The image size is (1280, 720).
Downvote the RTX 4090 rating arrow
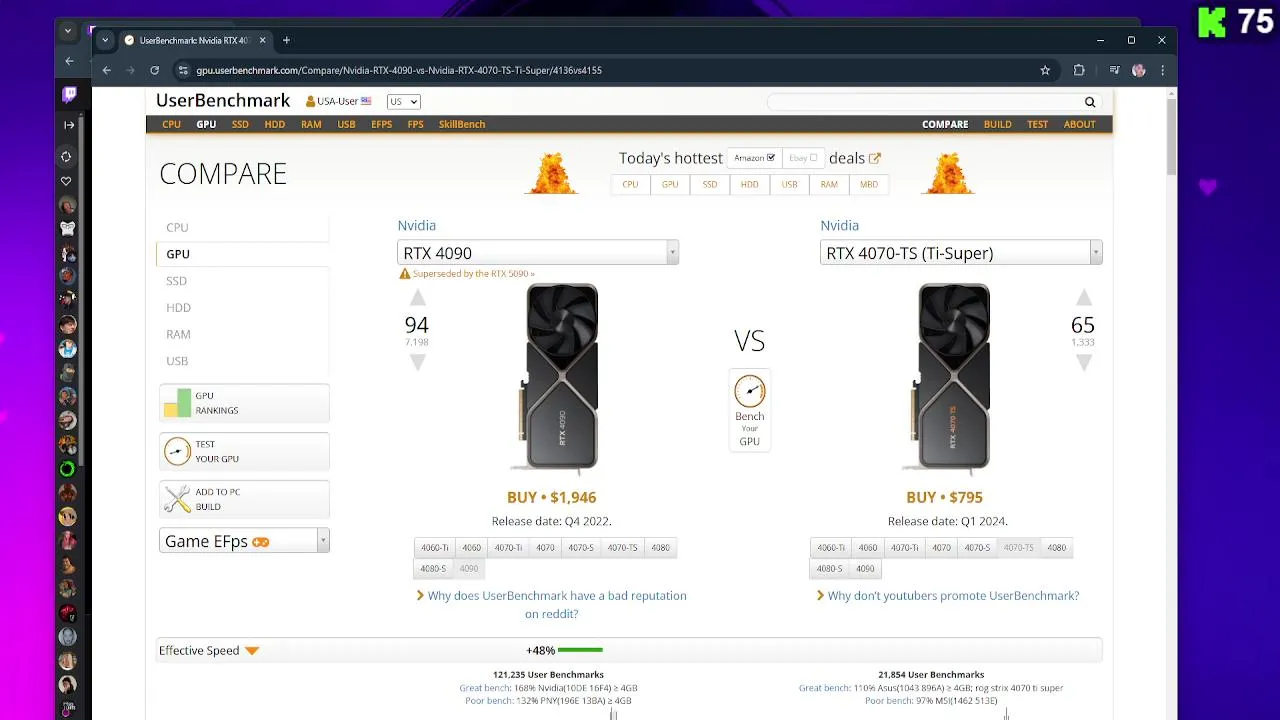[x=417, y=363]
